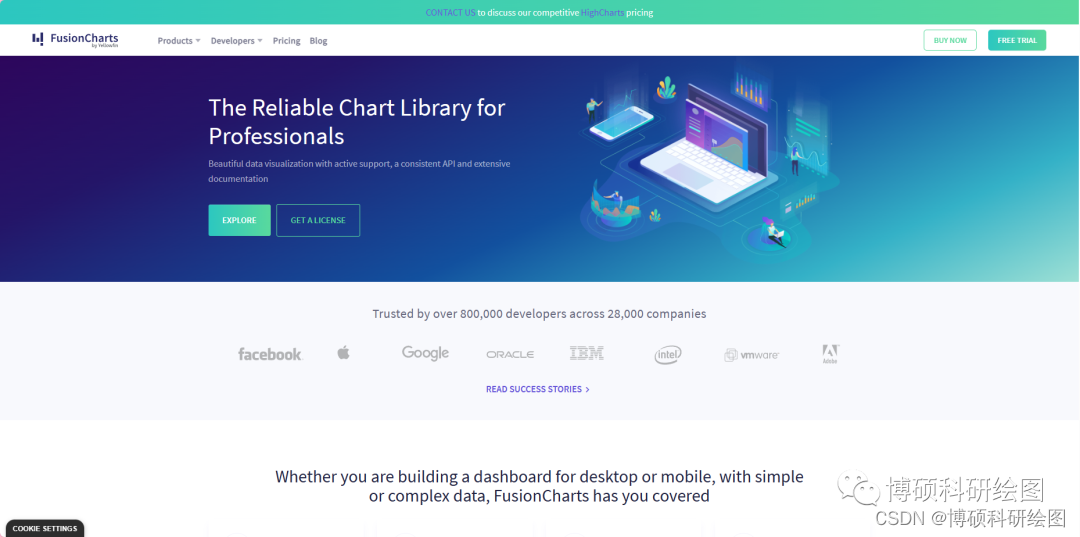Image resolution: width=1080 pixels, height=537 pixels.
Task: Open COOKIE SETTINGS
Action: tap(45, 529)
